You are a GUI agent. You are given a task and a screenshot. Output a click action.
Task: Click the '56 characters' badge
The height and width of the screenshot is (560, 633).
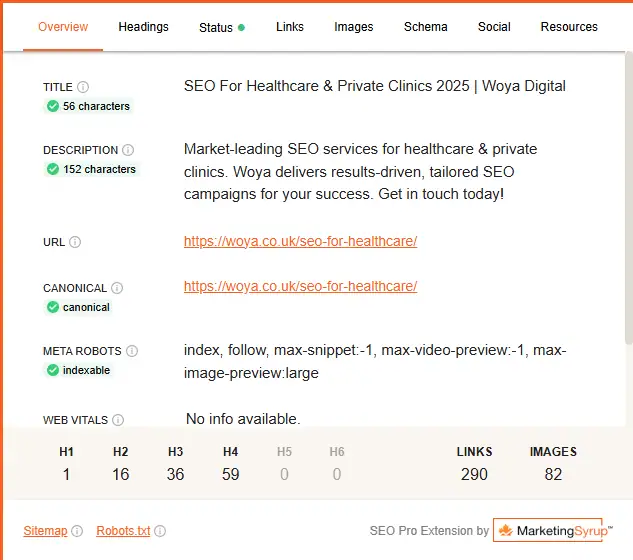coord(88,106)
